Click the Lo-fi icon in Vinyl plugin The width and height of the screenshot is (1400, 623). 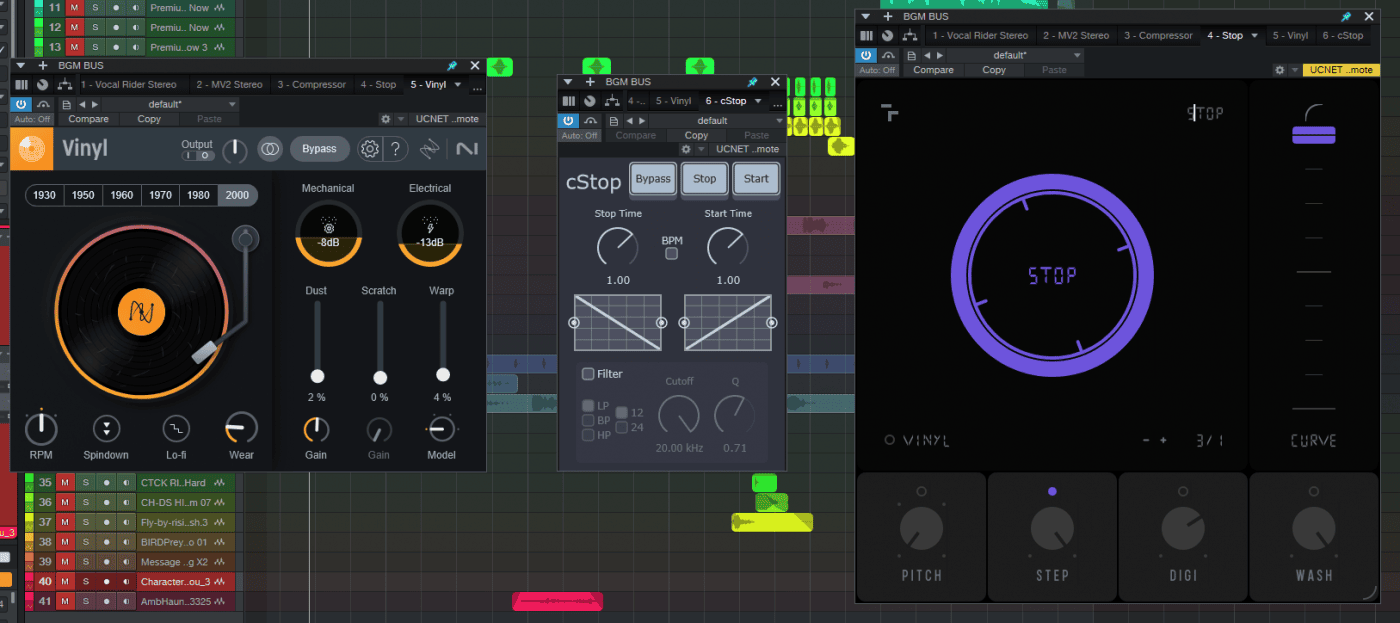pyautogui.click(x=176, y=429)
